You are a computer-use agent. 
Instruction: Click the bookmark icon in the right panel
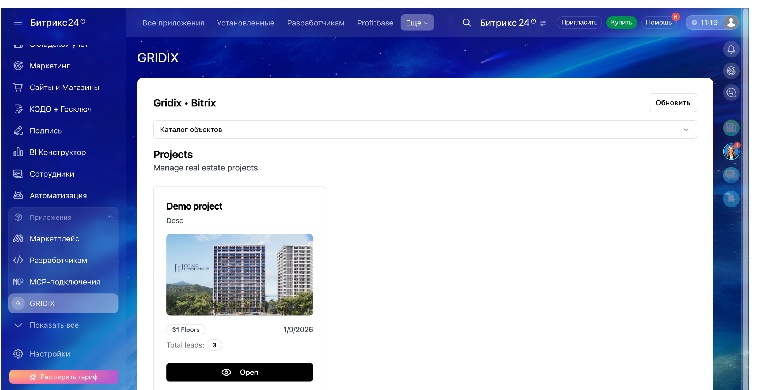[x=731, y=198]
